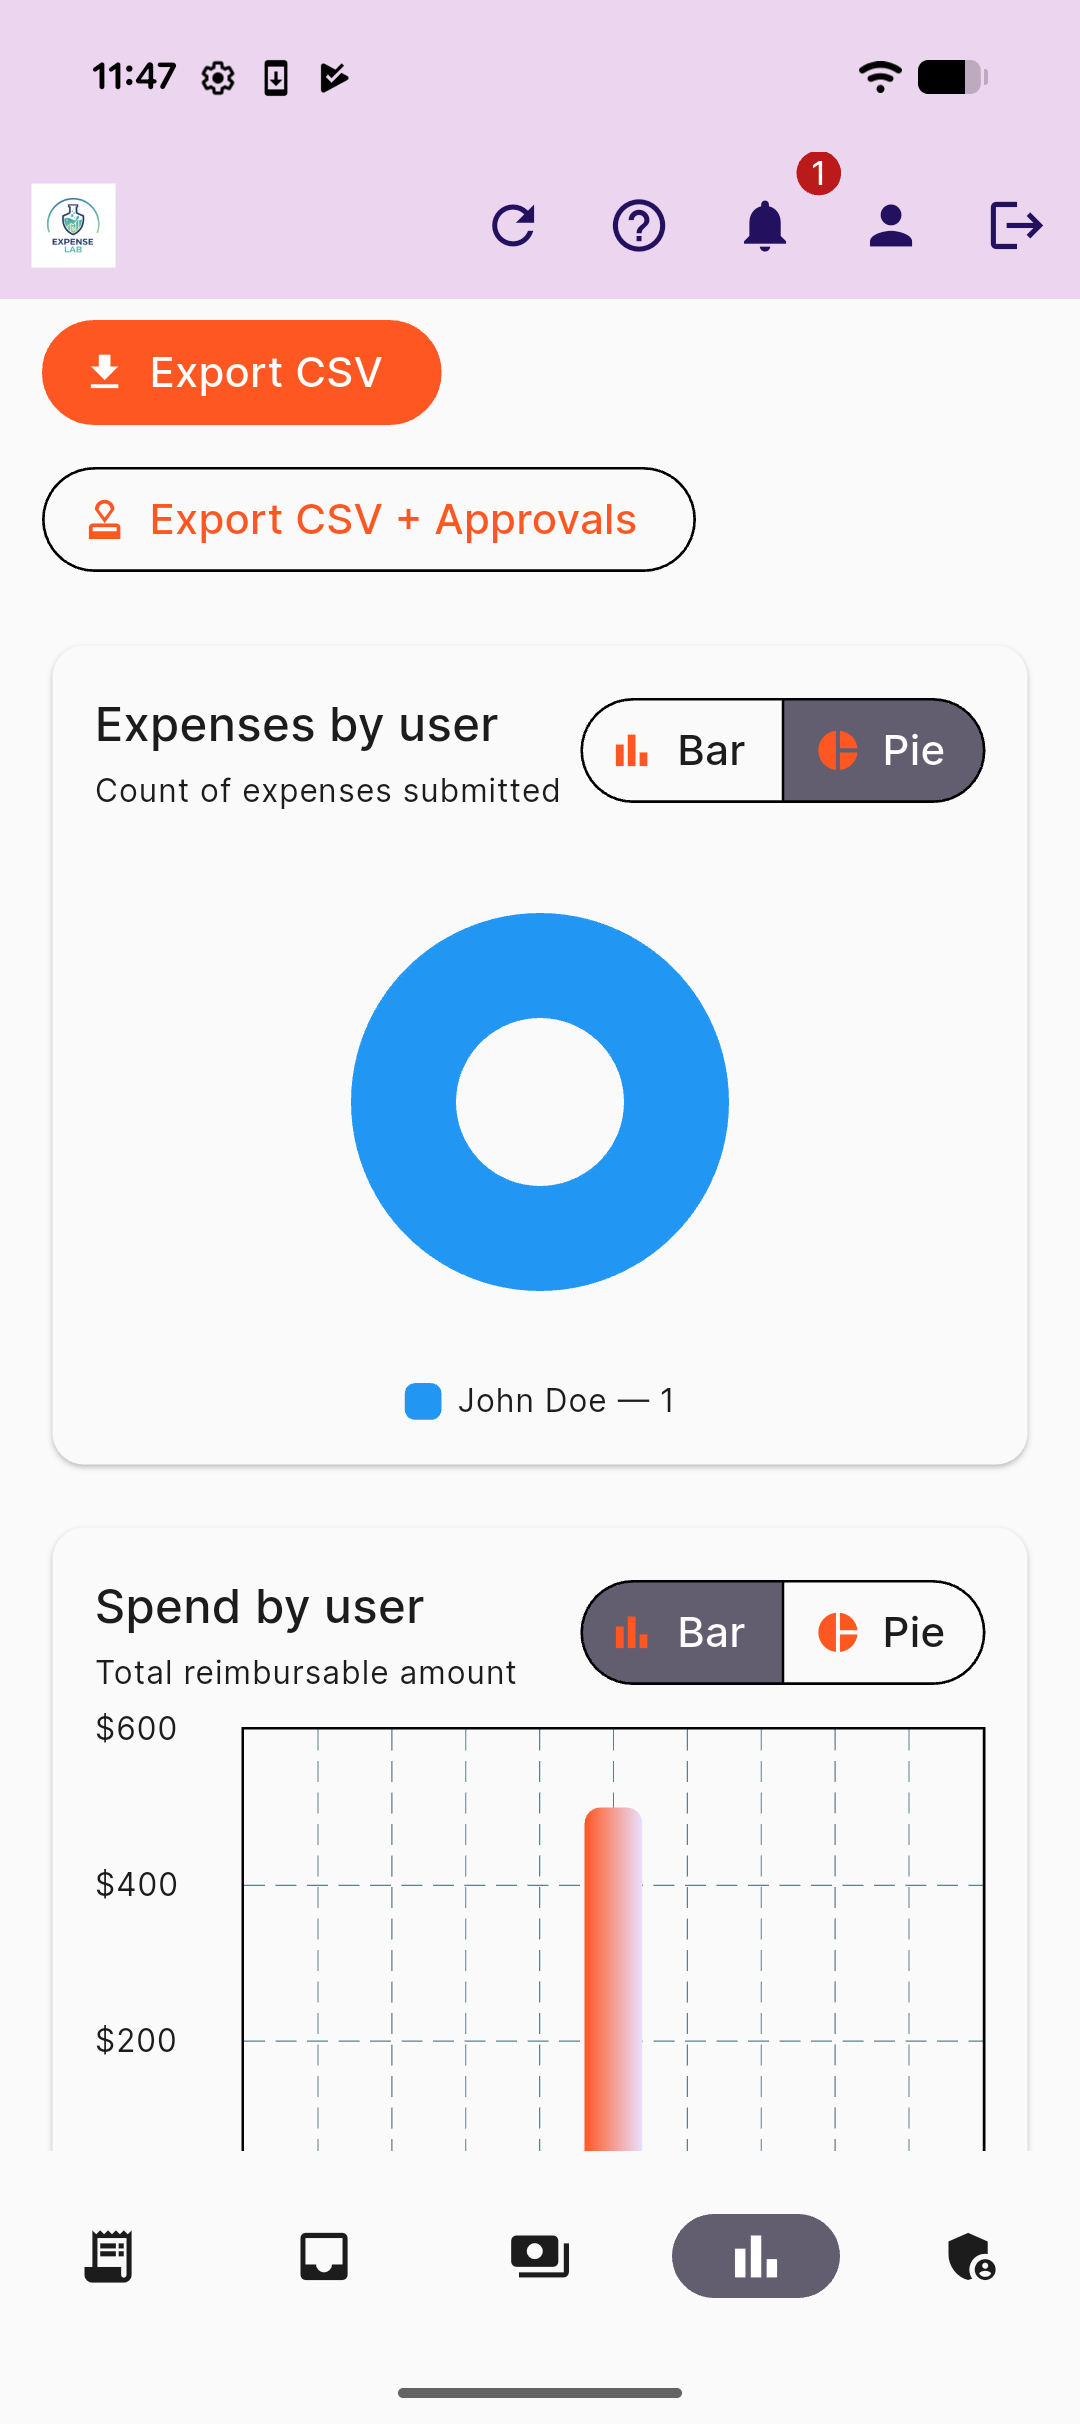Open the card payments icon in bottom navigation
Screen dimensions: 1080x2424
pos(540,2255)
